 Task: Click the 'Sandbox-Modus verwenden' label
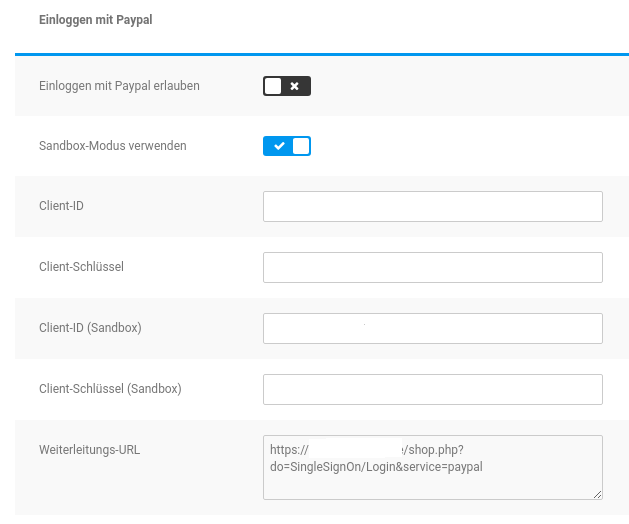[x=113, y=146]
